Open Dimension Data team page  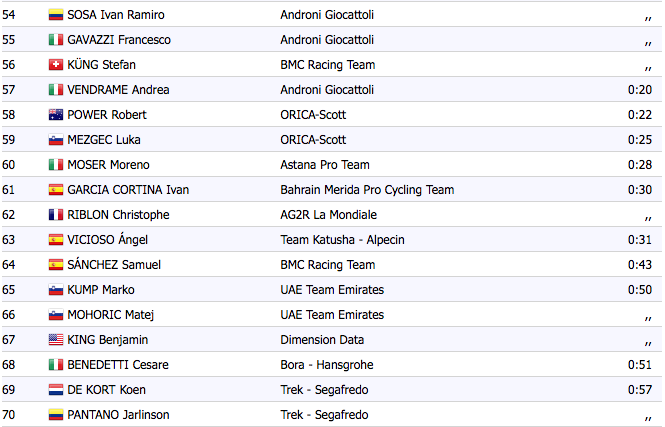(x=322, y=340)
